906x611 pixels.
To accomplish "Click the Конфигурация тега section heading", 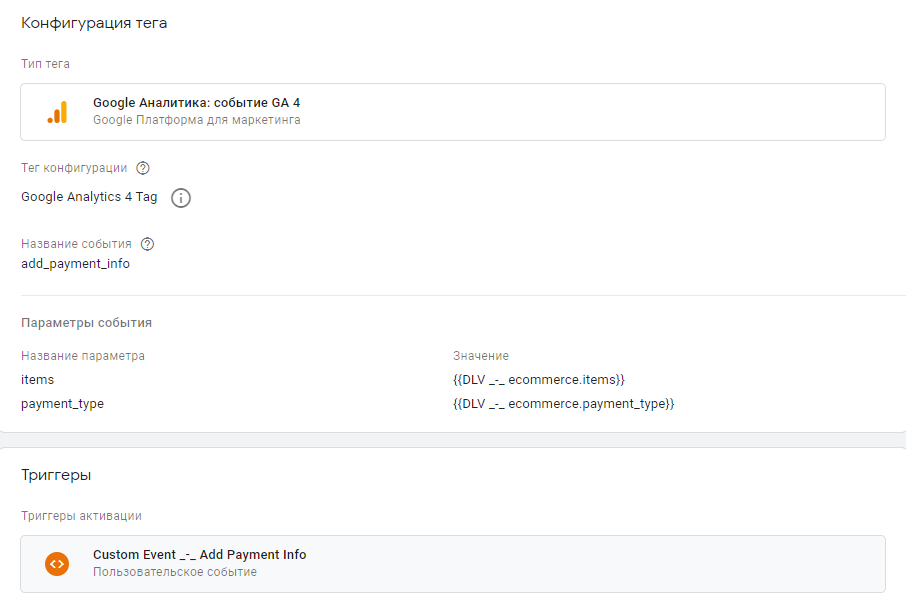I will pos(94,23).
